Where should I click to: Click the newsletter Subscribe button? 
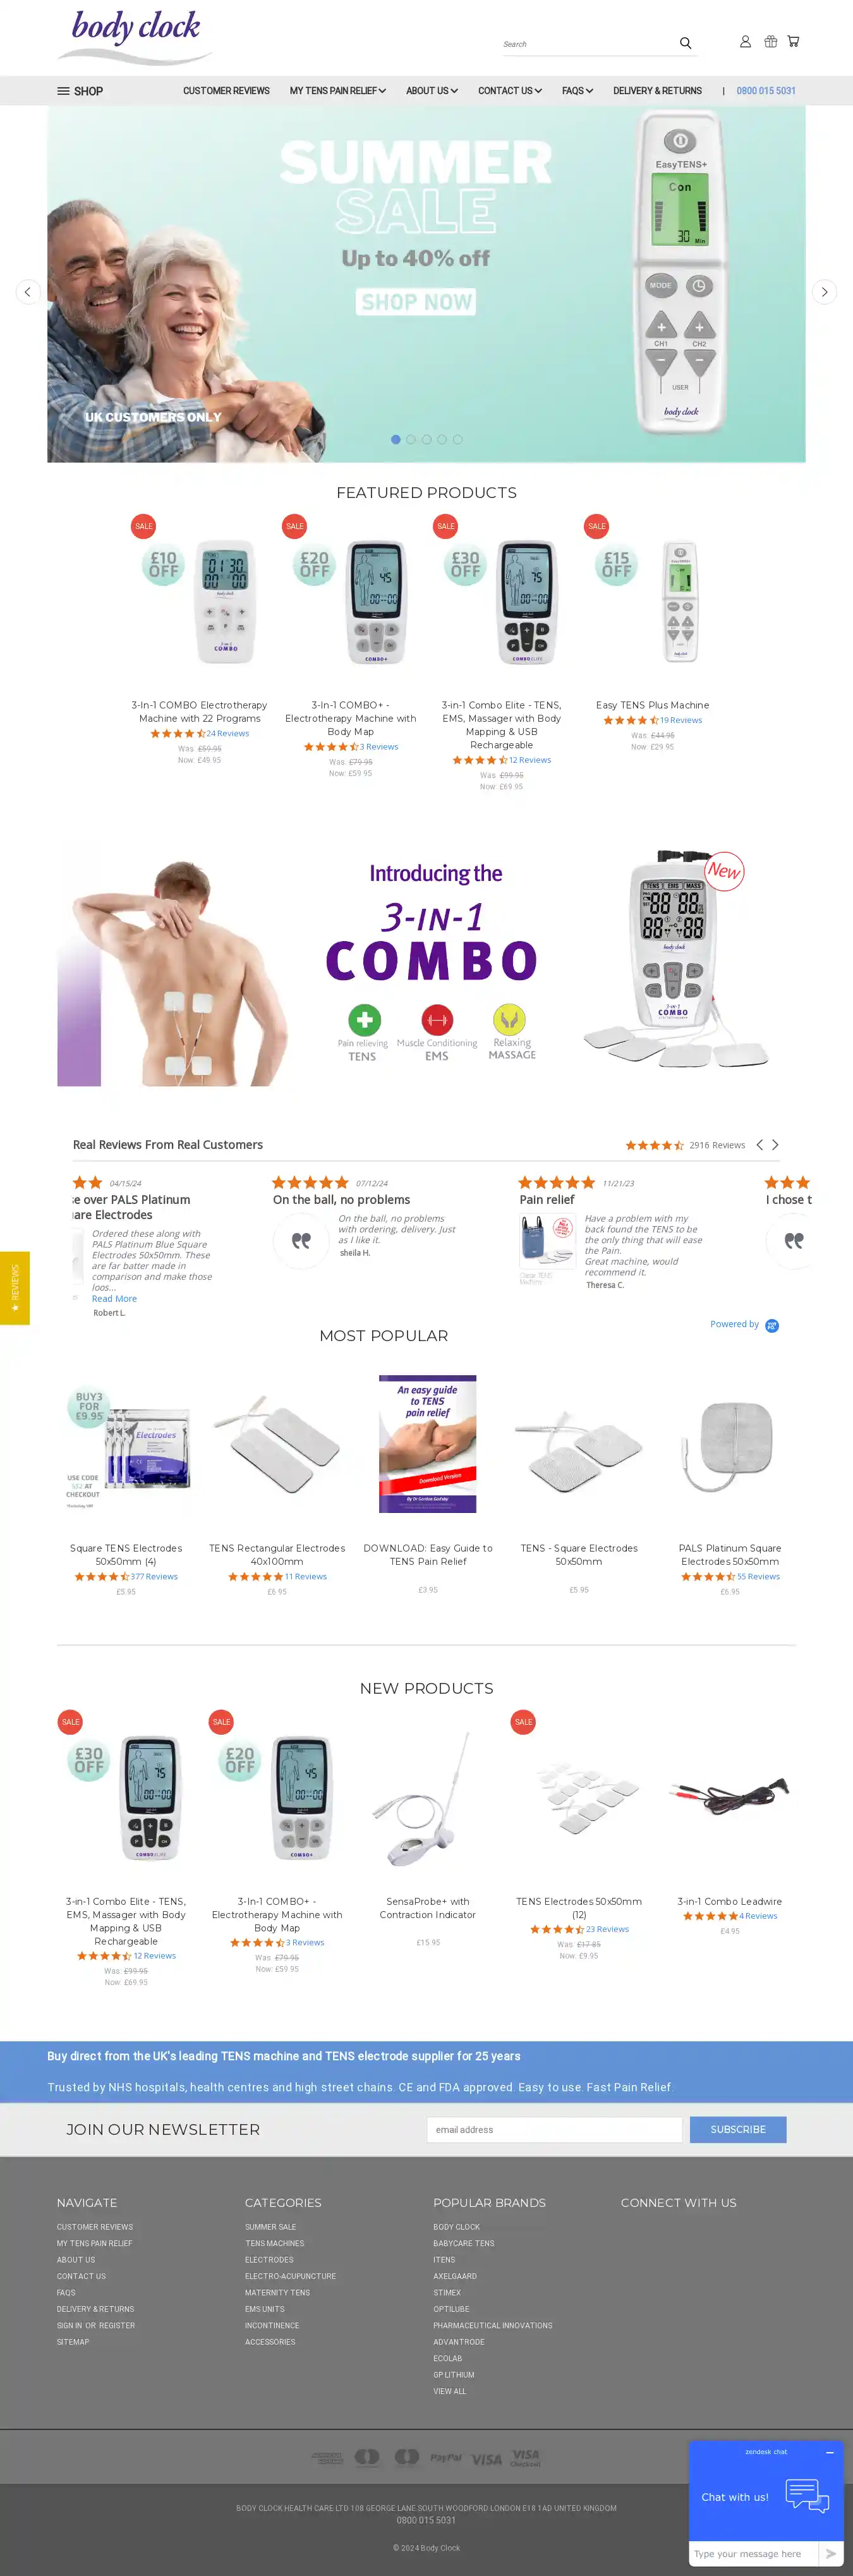[x=738, y=2129]
